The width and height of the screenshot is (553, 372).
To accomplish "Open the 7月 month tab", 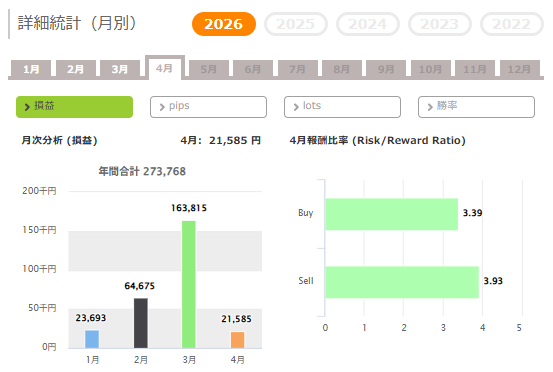I will pyautogui.click(x=298, y=69).
